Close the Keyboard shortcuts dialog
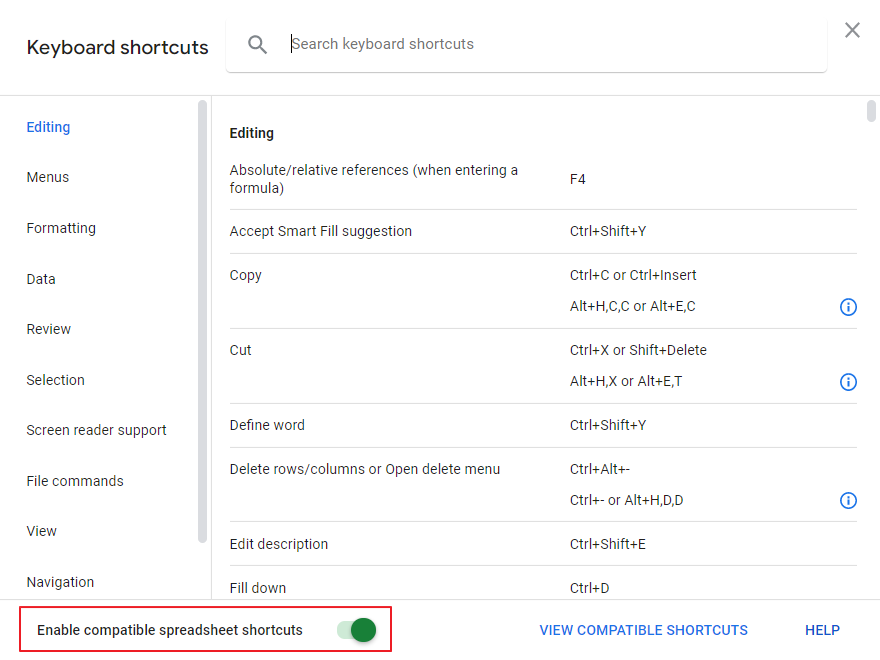Screen dimensions: 880x660 pyautogui.click(x=852, y=30)
